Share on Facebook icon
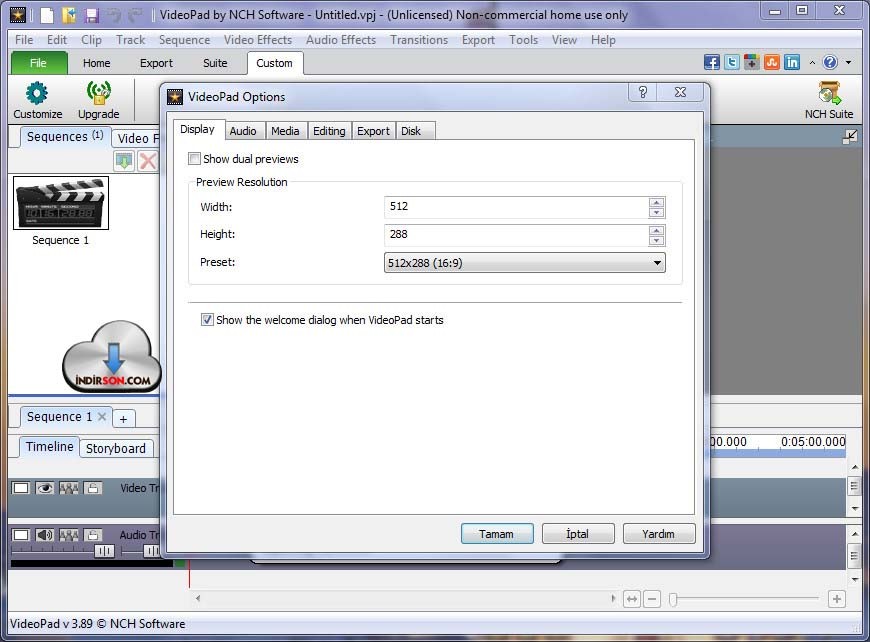 [712, 62]
